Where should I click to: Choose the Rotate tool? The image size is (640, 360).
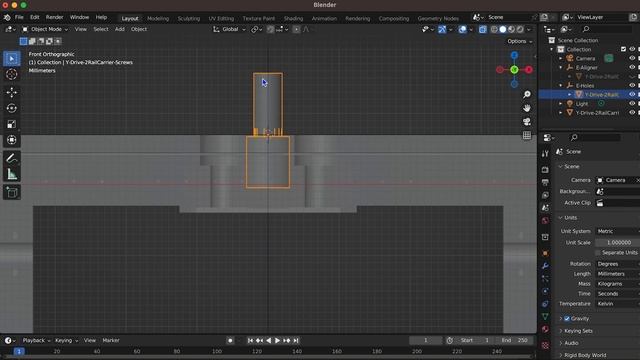coord(12,108)
